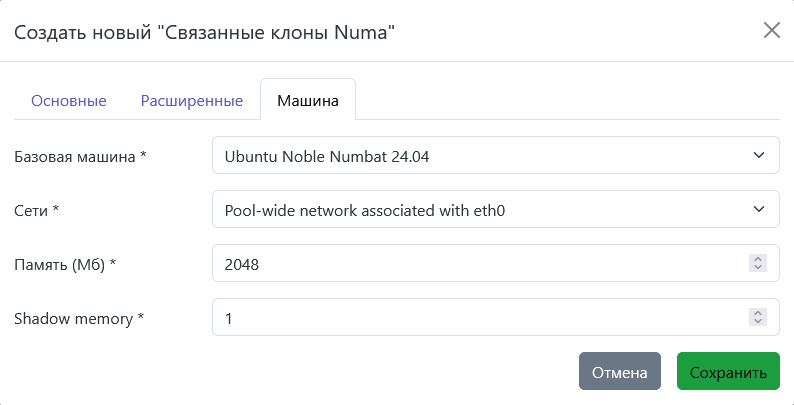
Task: Select the Машина tab
Action: (x=308, y=101)
